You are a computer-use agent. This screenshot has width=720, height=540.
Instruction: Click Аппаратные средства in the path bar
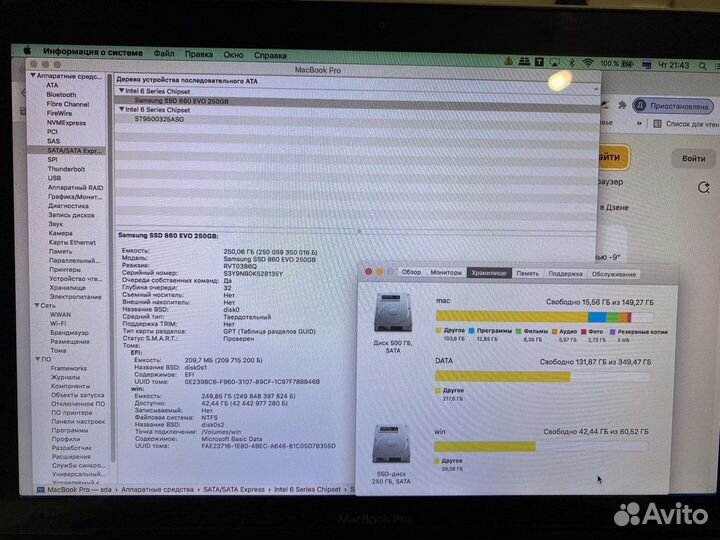pos(157,489)
